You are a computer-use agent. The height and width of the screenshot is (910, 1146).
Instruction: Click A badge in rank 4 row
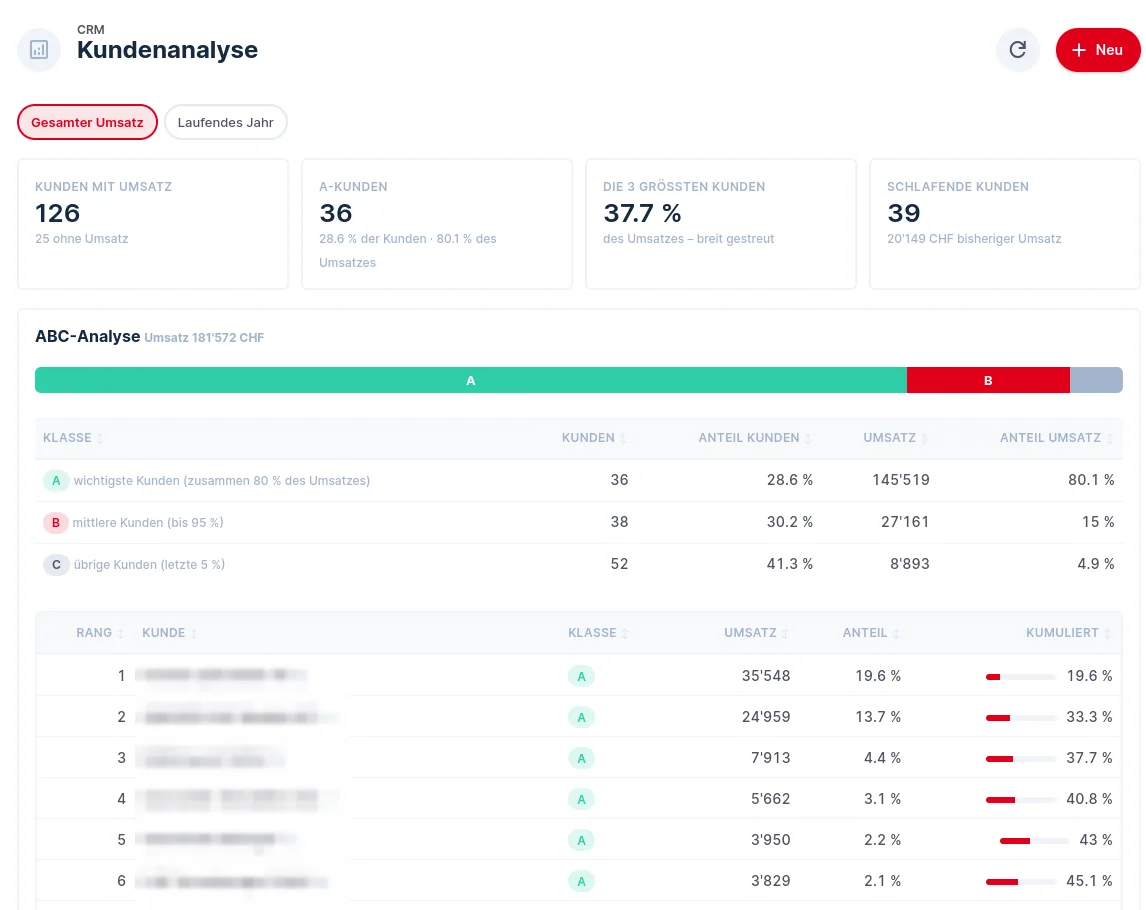[x=581, y=799]
